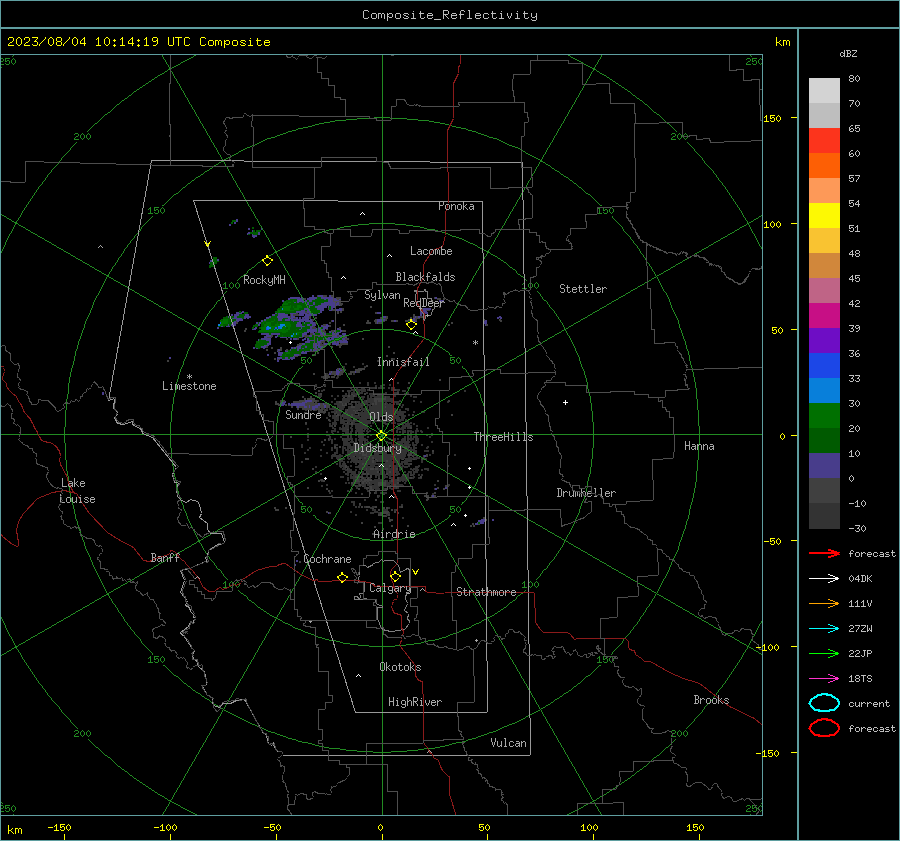Click the yellow diamond marker above Calgary
The width and height of the screenshot is (900, 841).
tap(395, 576)
